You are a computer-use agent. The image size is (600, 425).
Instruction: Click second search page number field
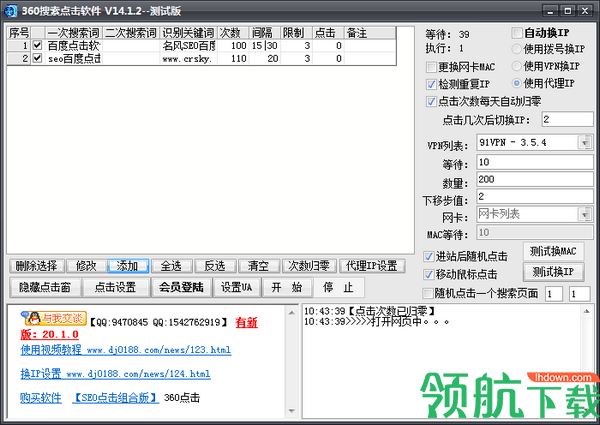click(579, 294)
